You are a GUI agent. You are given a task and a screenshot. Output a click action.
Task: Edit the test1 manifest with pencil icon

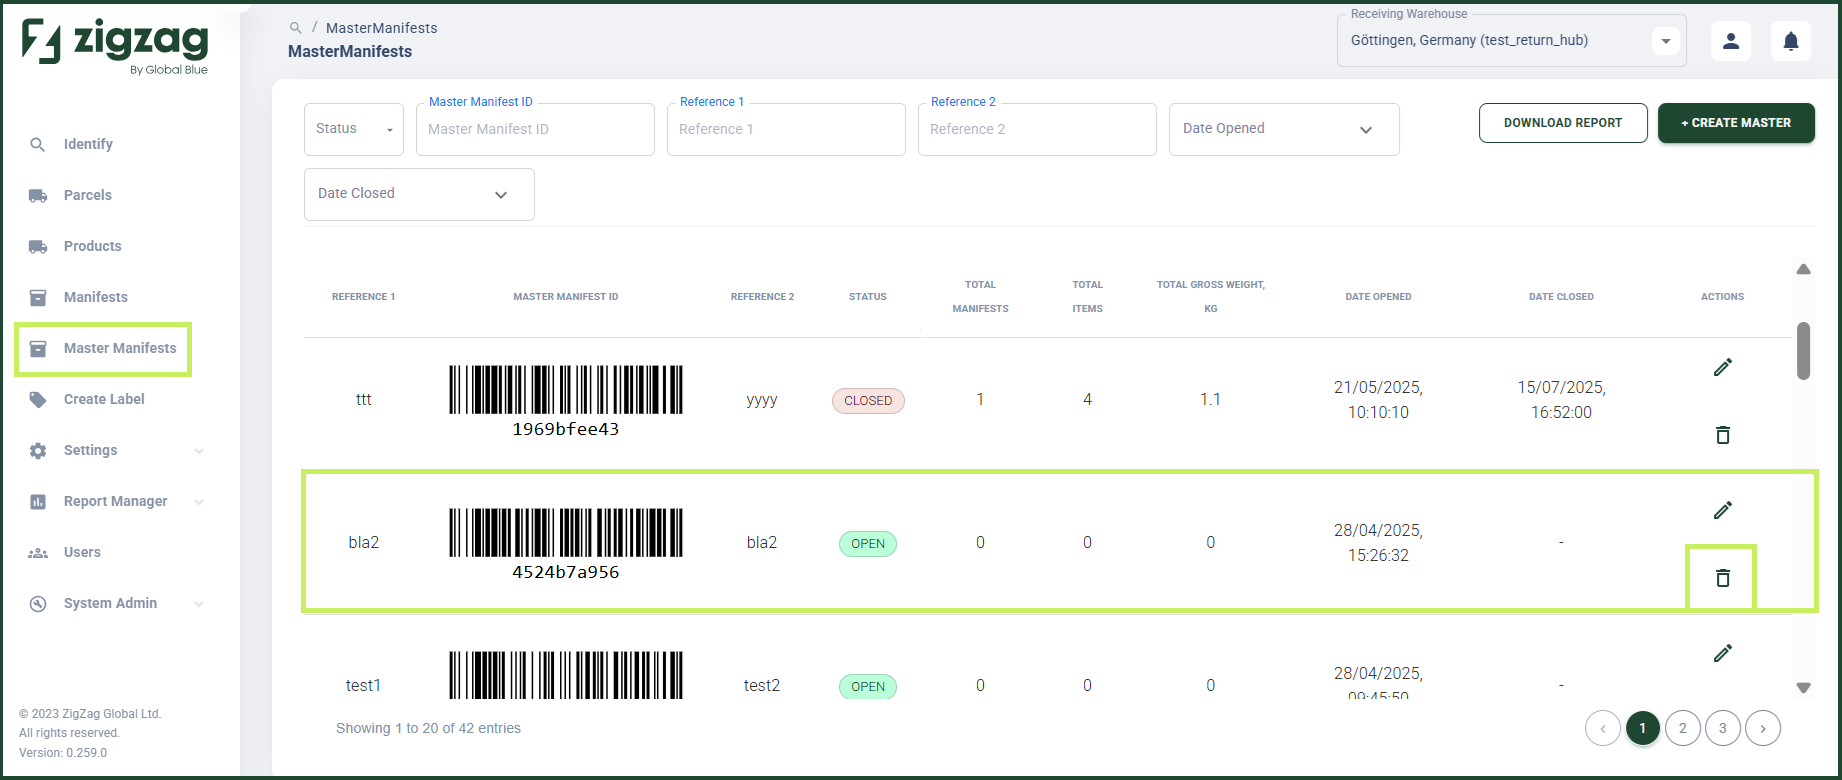coord(1722,653)
